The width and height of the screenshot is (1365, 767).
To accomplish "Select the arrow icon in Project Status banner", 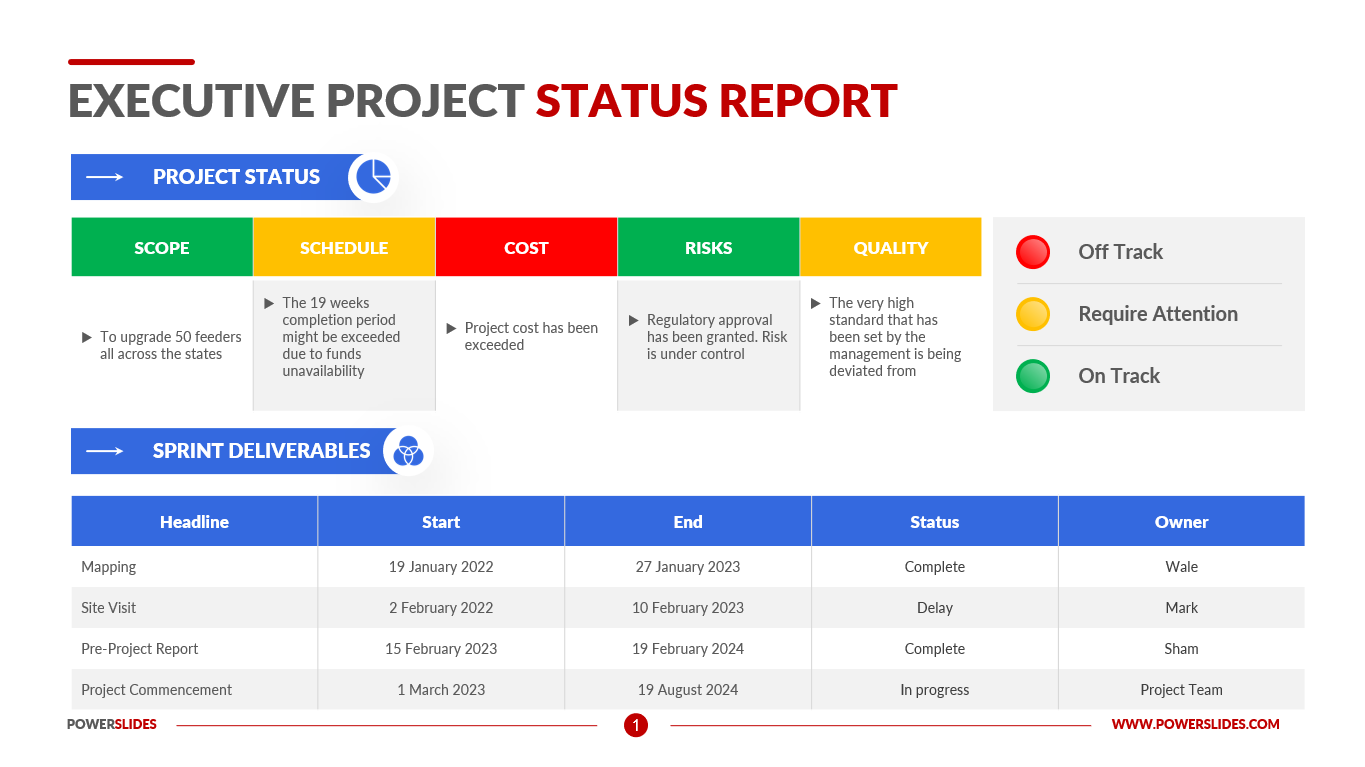I will tap(104, 176).
